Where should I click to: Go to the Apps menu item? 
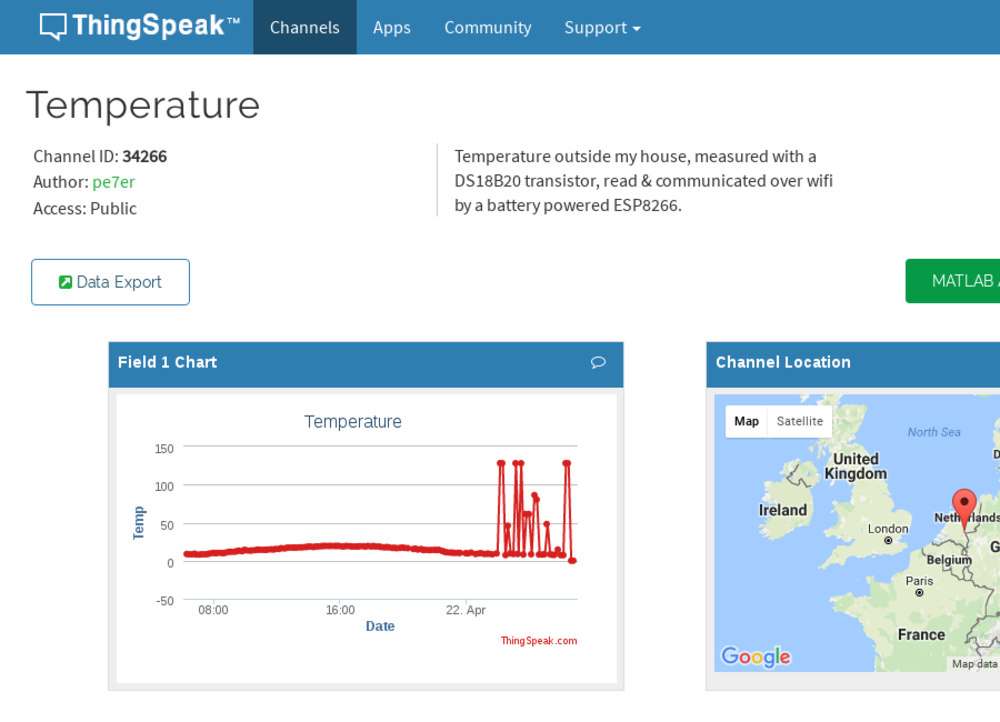(392, 28)
